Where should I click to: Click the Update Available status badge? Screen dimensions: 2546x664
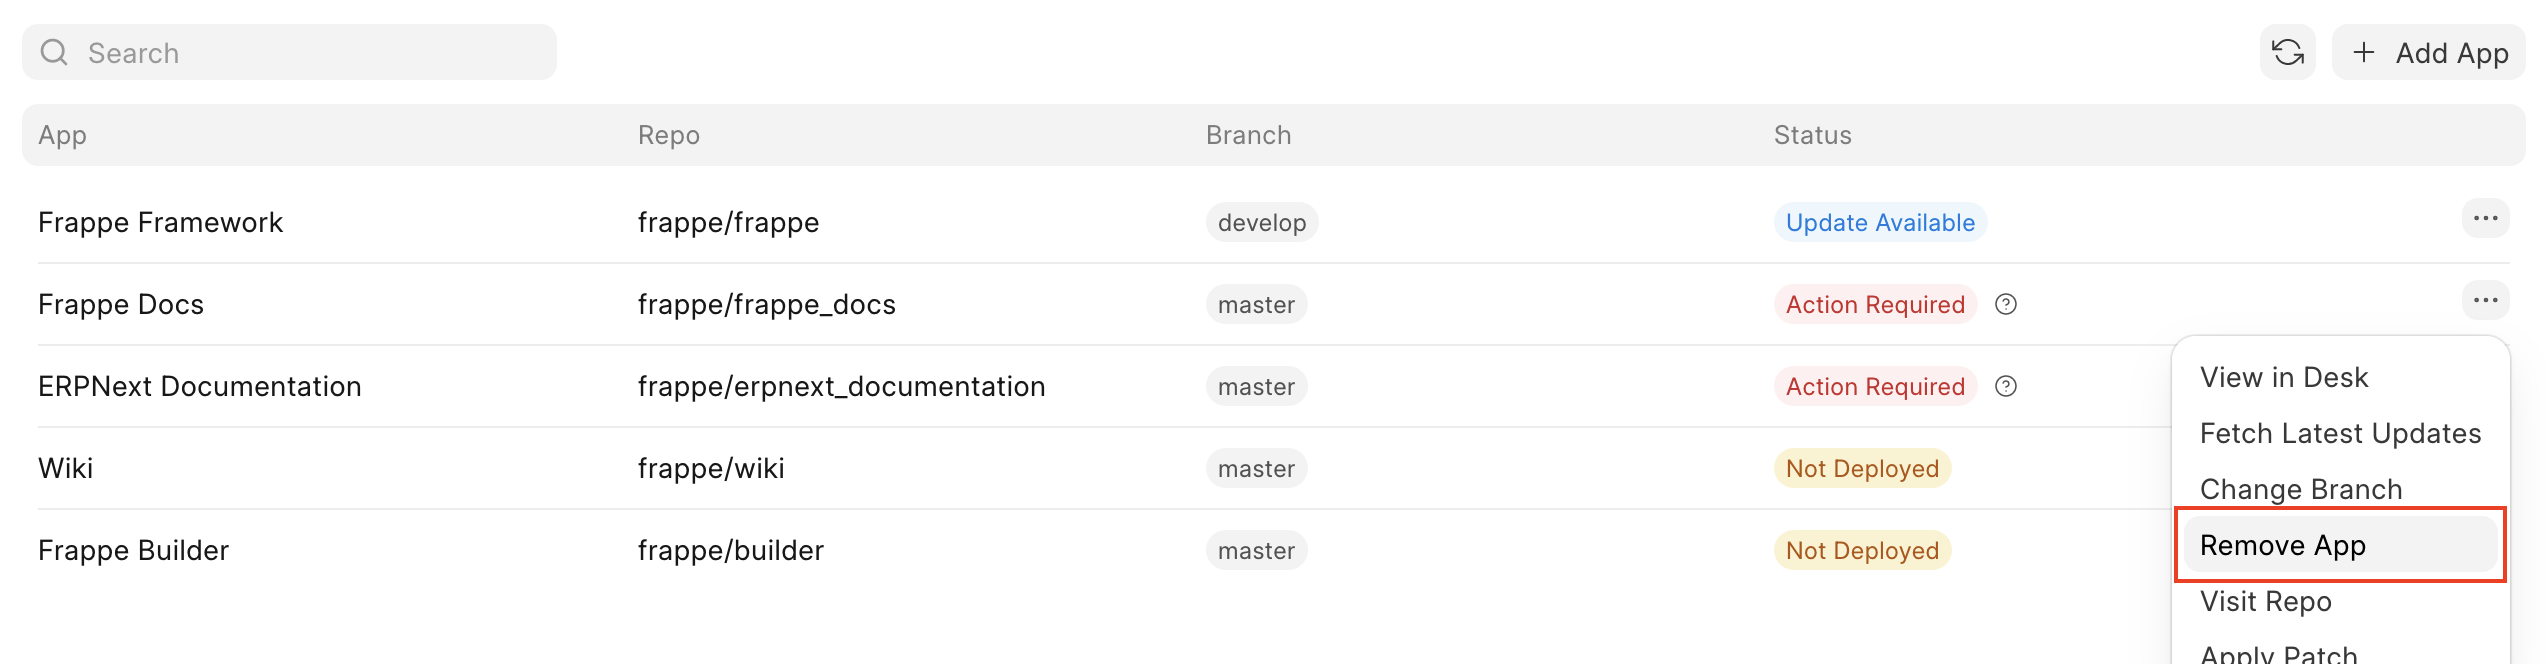click(1880, 222)
